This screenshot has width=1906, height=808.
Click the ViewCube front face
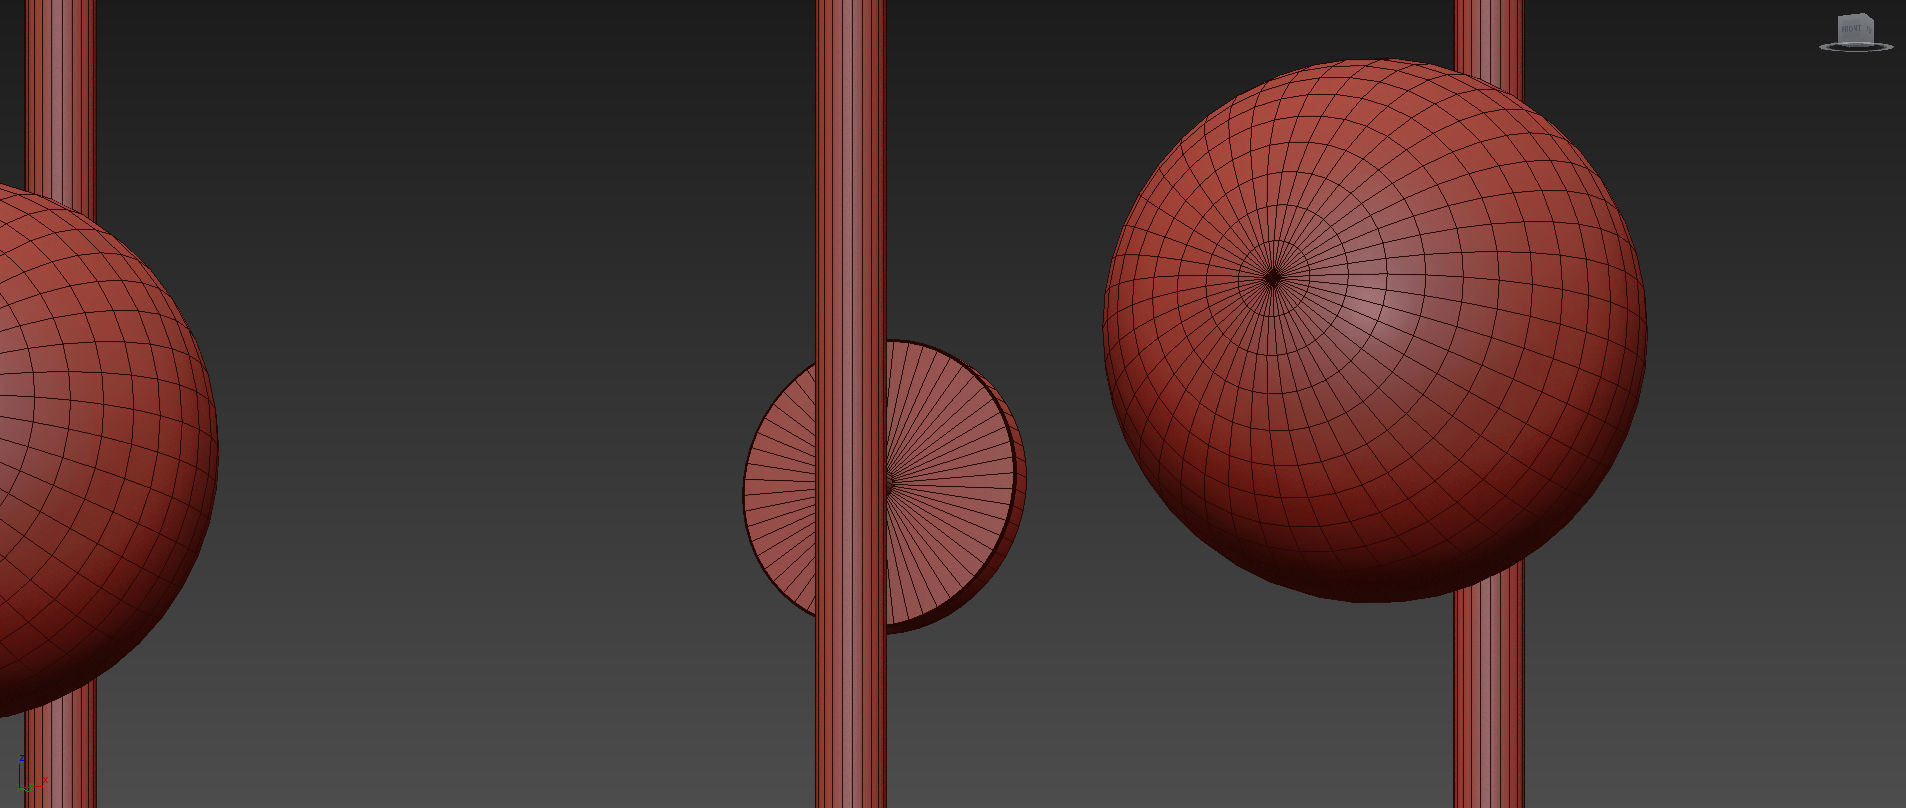(1852, 30)
